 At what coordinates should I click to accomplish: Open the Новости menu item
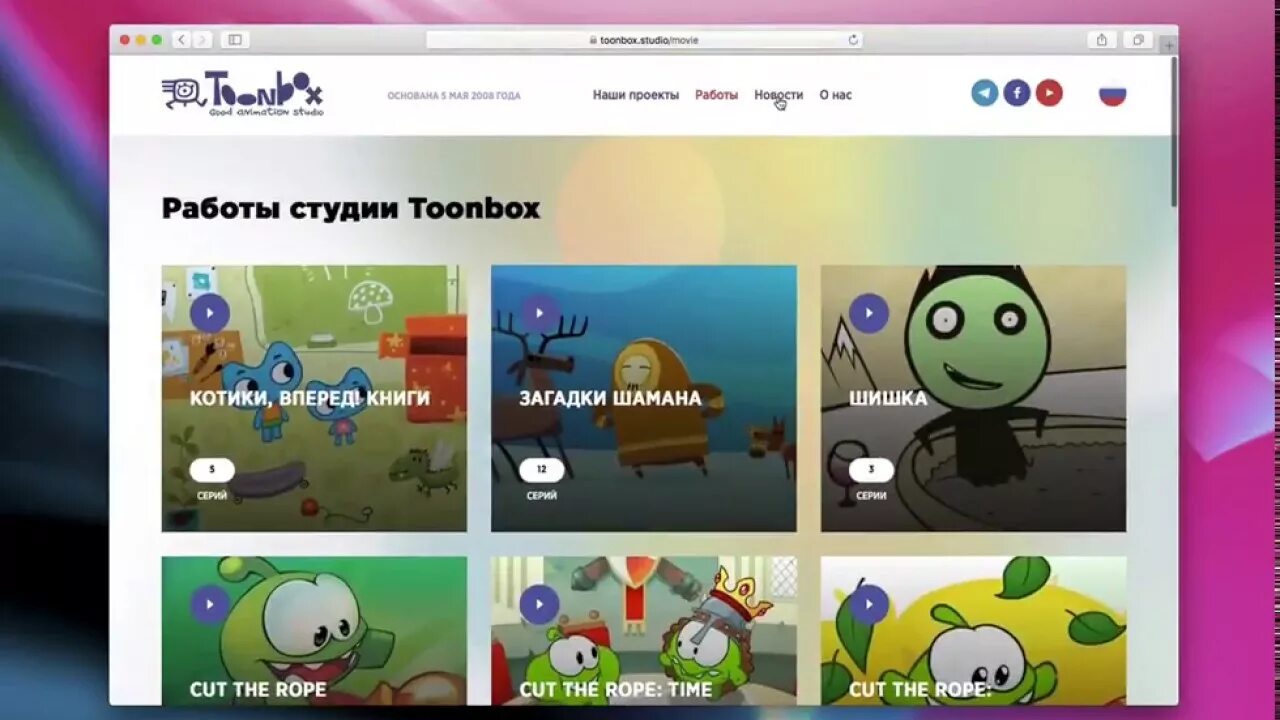pyautogui.click(x=779, y=95)
